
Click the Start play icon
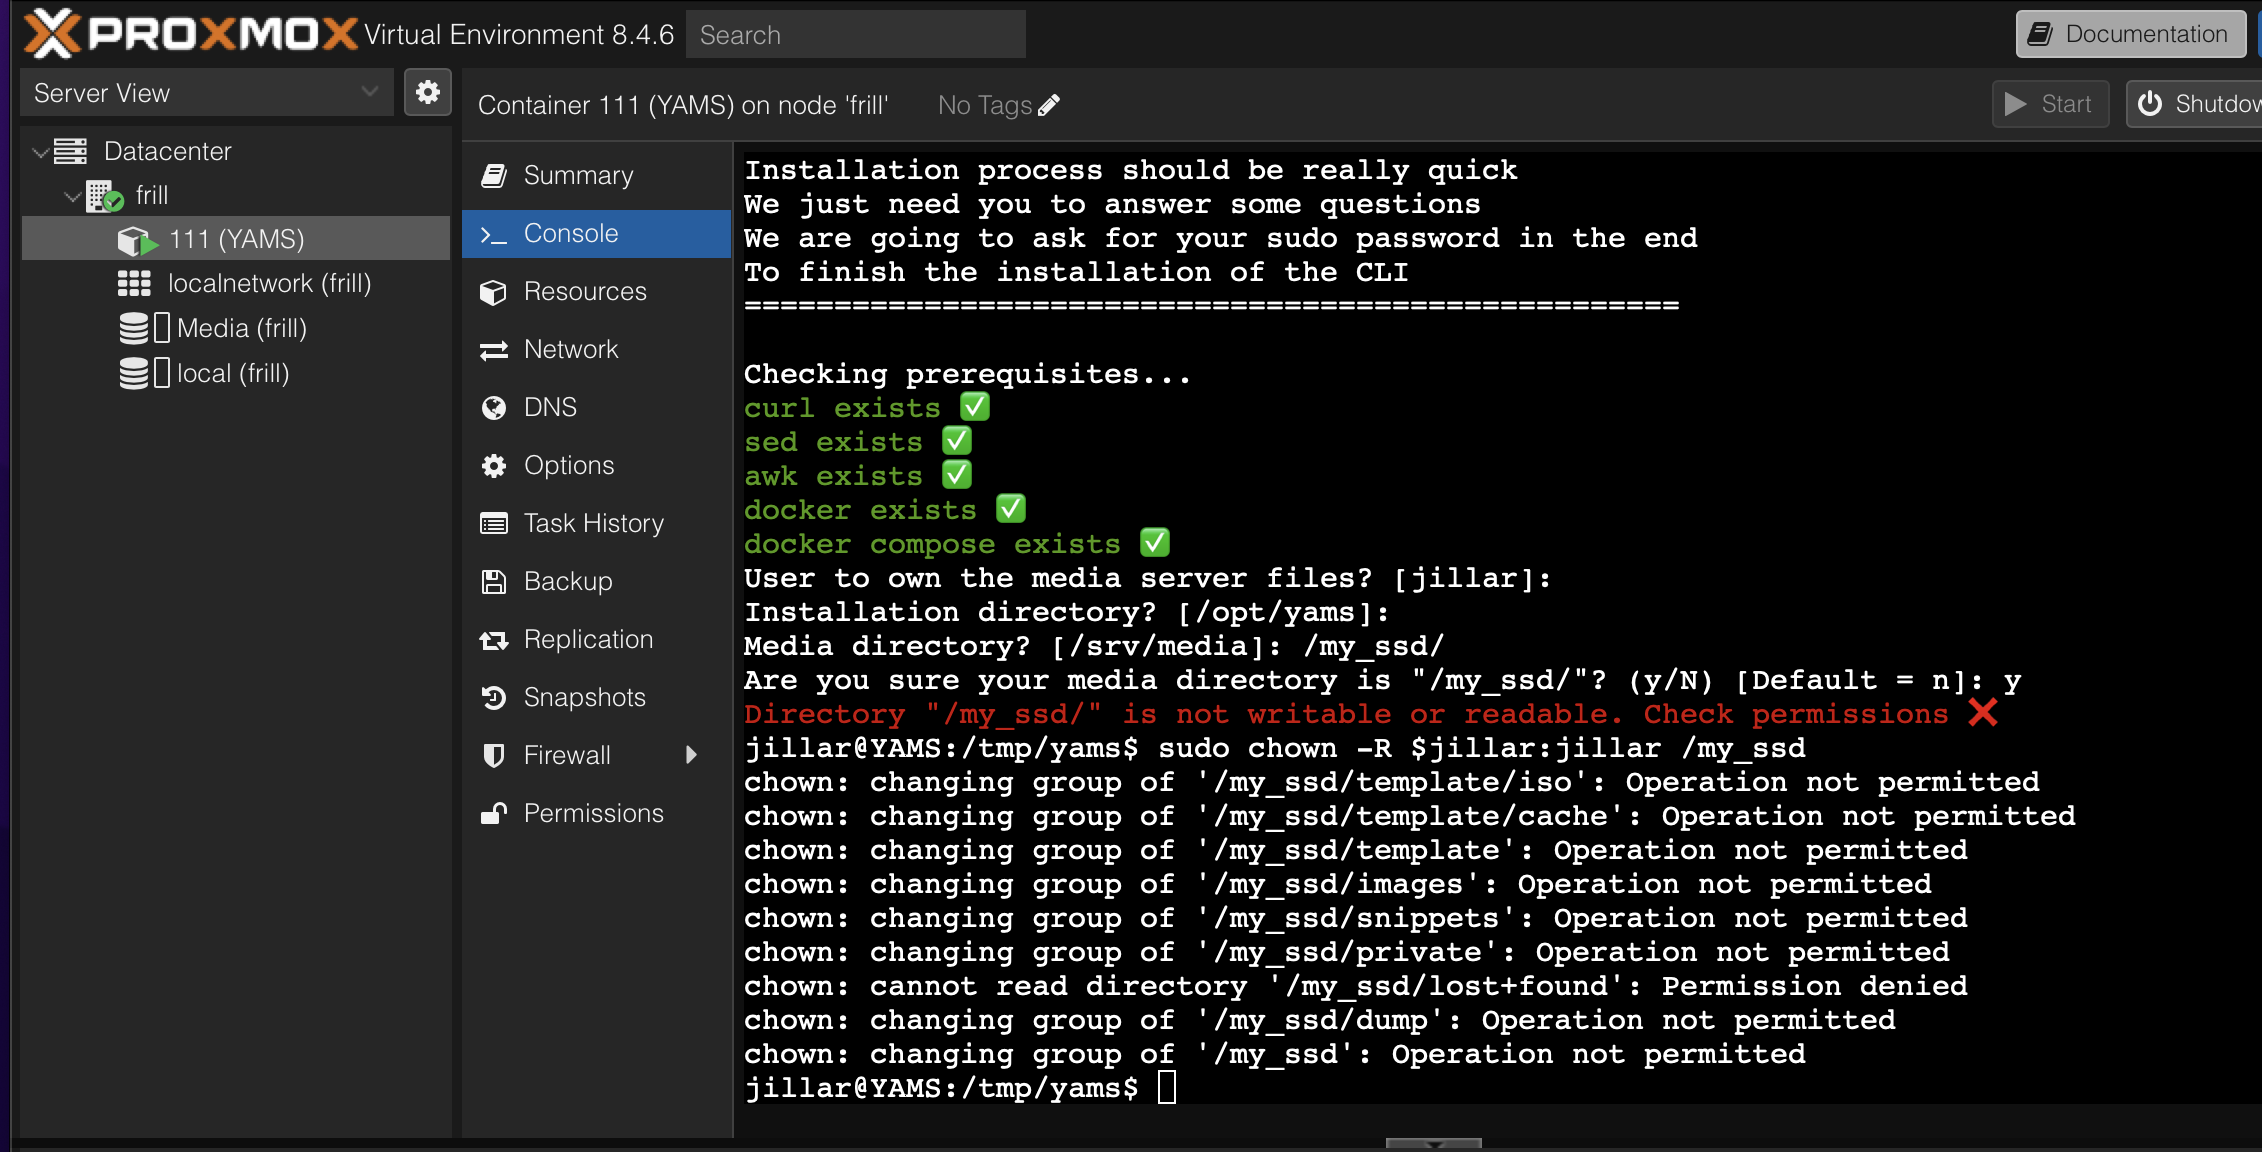pos(2016,104)
